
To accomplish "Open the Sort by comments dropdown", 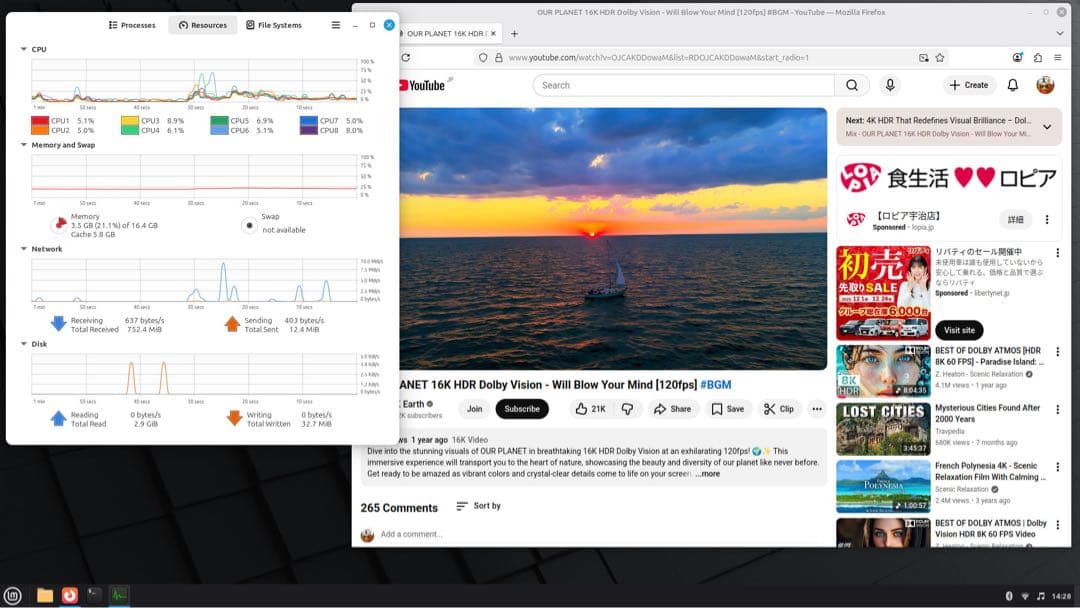I will [x=478, y=506].
